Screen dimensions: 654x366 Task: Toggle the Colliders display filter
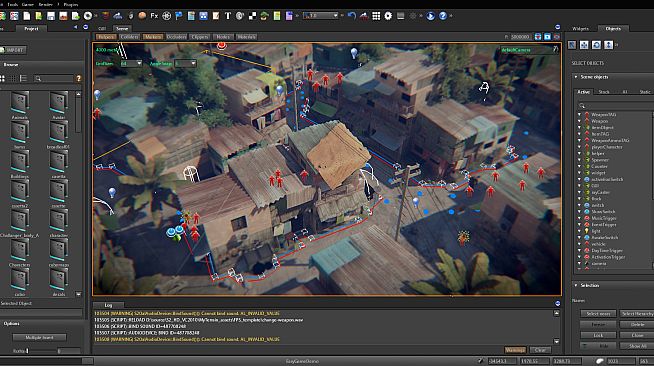(x=129, y=37)
